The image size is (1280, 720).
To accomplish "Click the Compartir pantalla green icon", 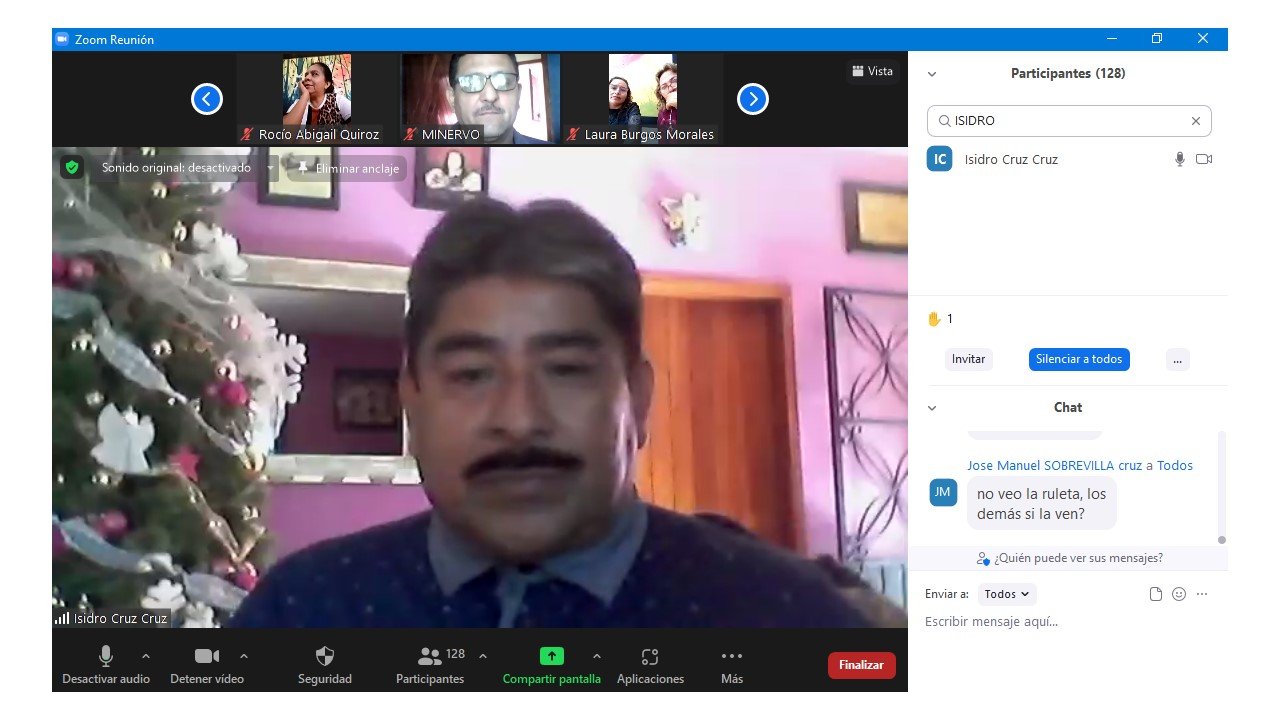I will pos(552,657).
